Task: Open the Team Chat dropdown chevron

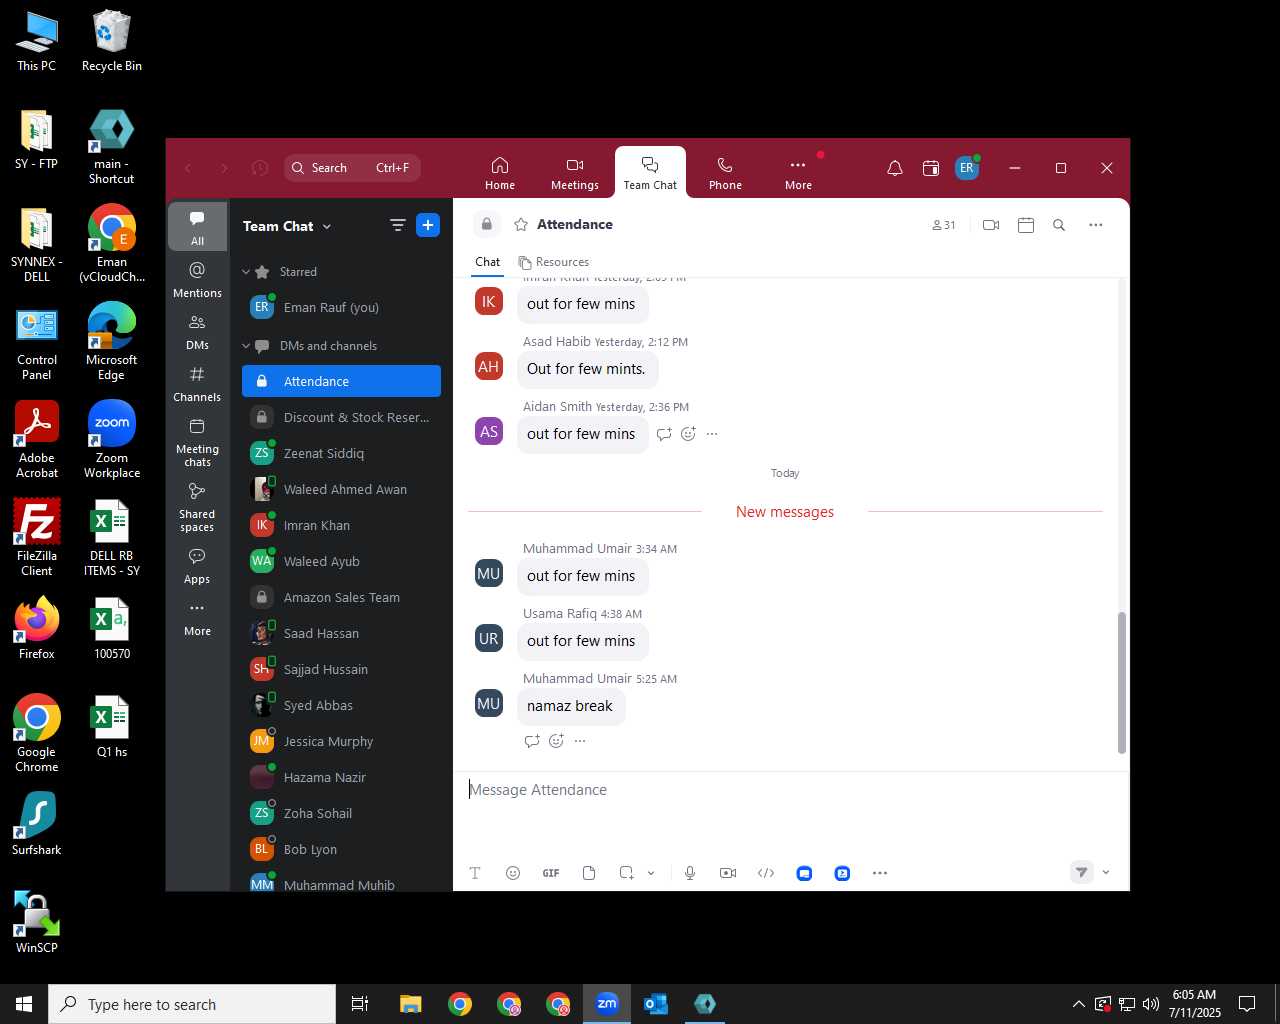Action: 327,227
